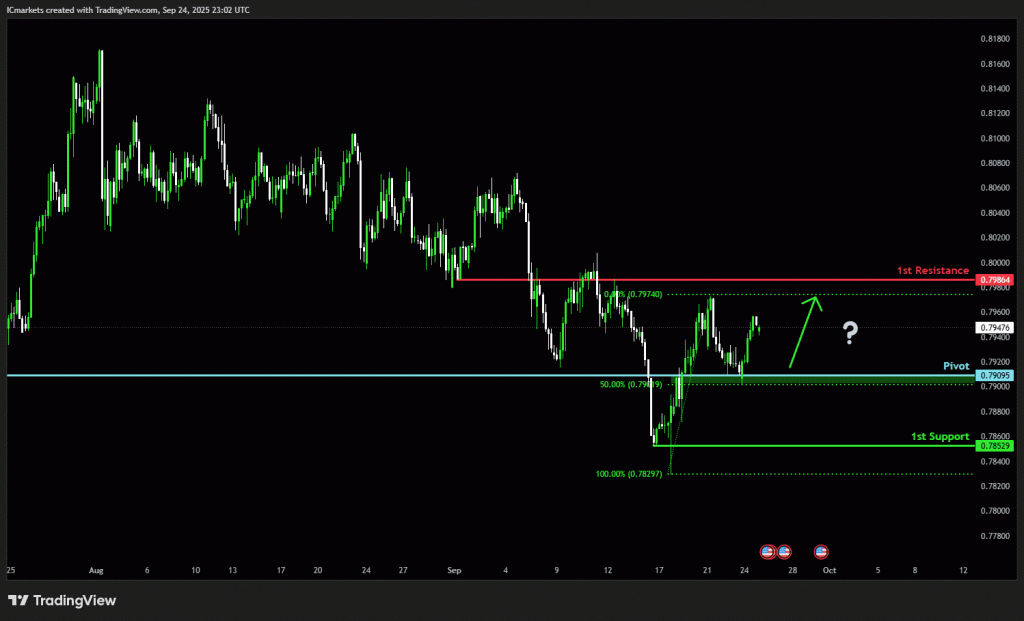Select the red 1st Resistance price tag 0.79864
The image size is (1024, 621).
point(995,280)
